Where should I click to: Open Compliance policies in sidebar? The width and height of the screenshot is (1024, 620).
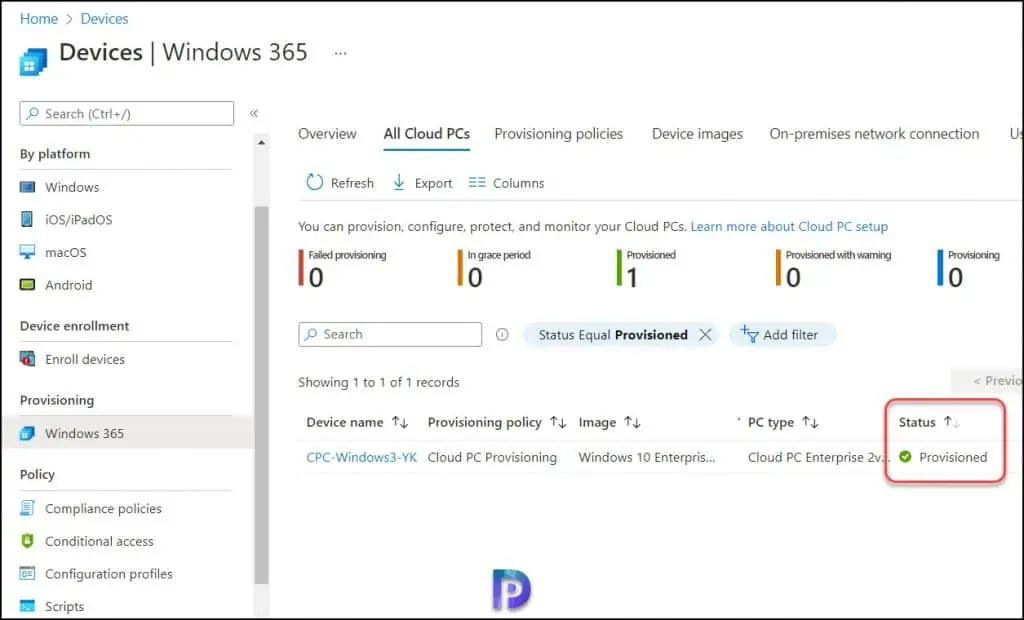(103, 508)
